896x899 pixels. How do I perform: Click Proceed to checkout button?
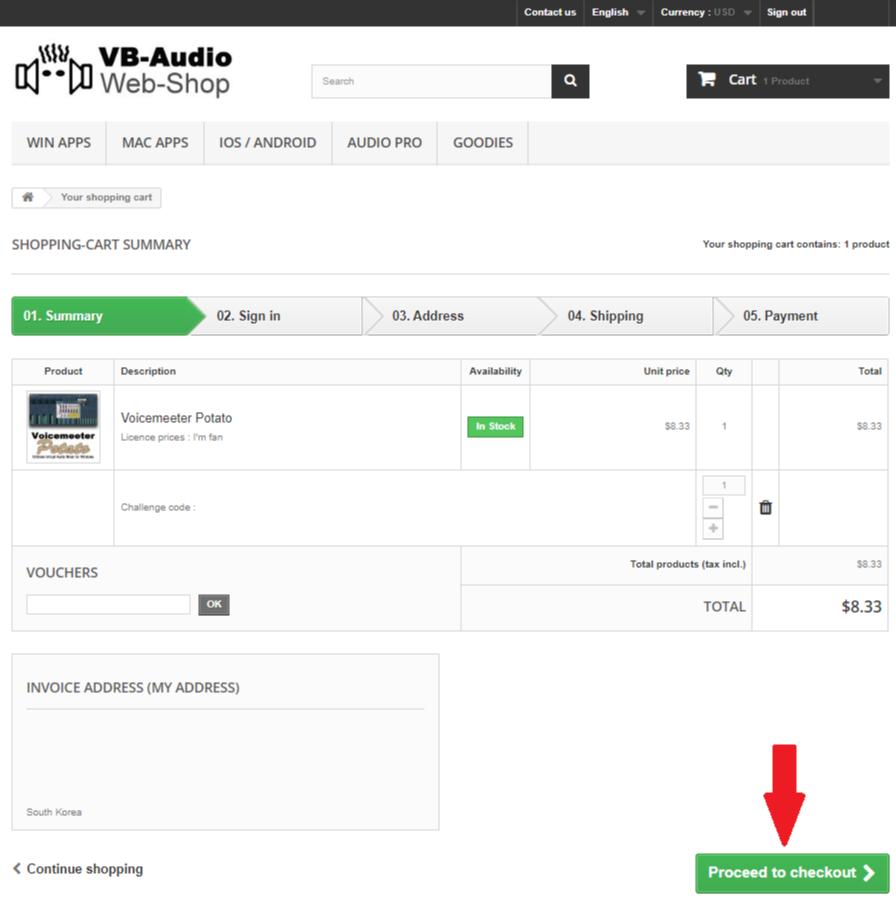click(792, 873)
